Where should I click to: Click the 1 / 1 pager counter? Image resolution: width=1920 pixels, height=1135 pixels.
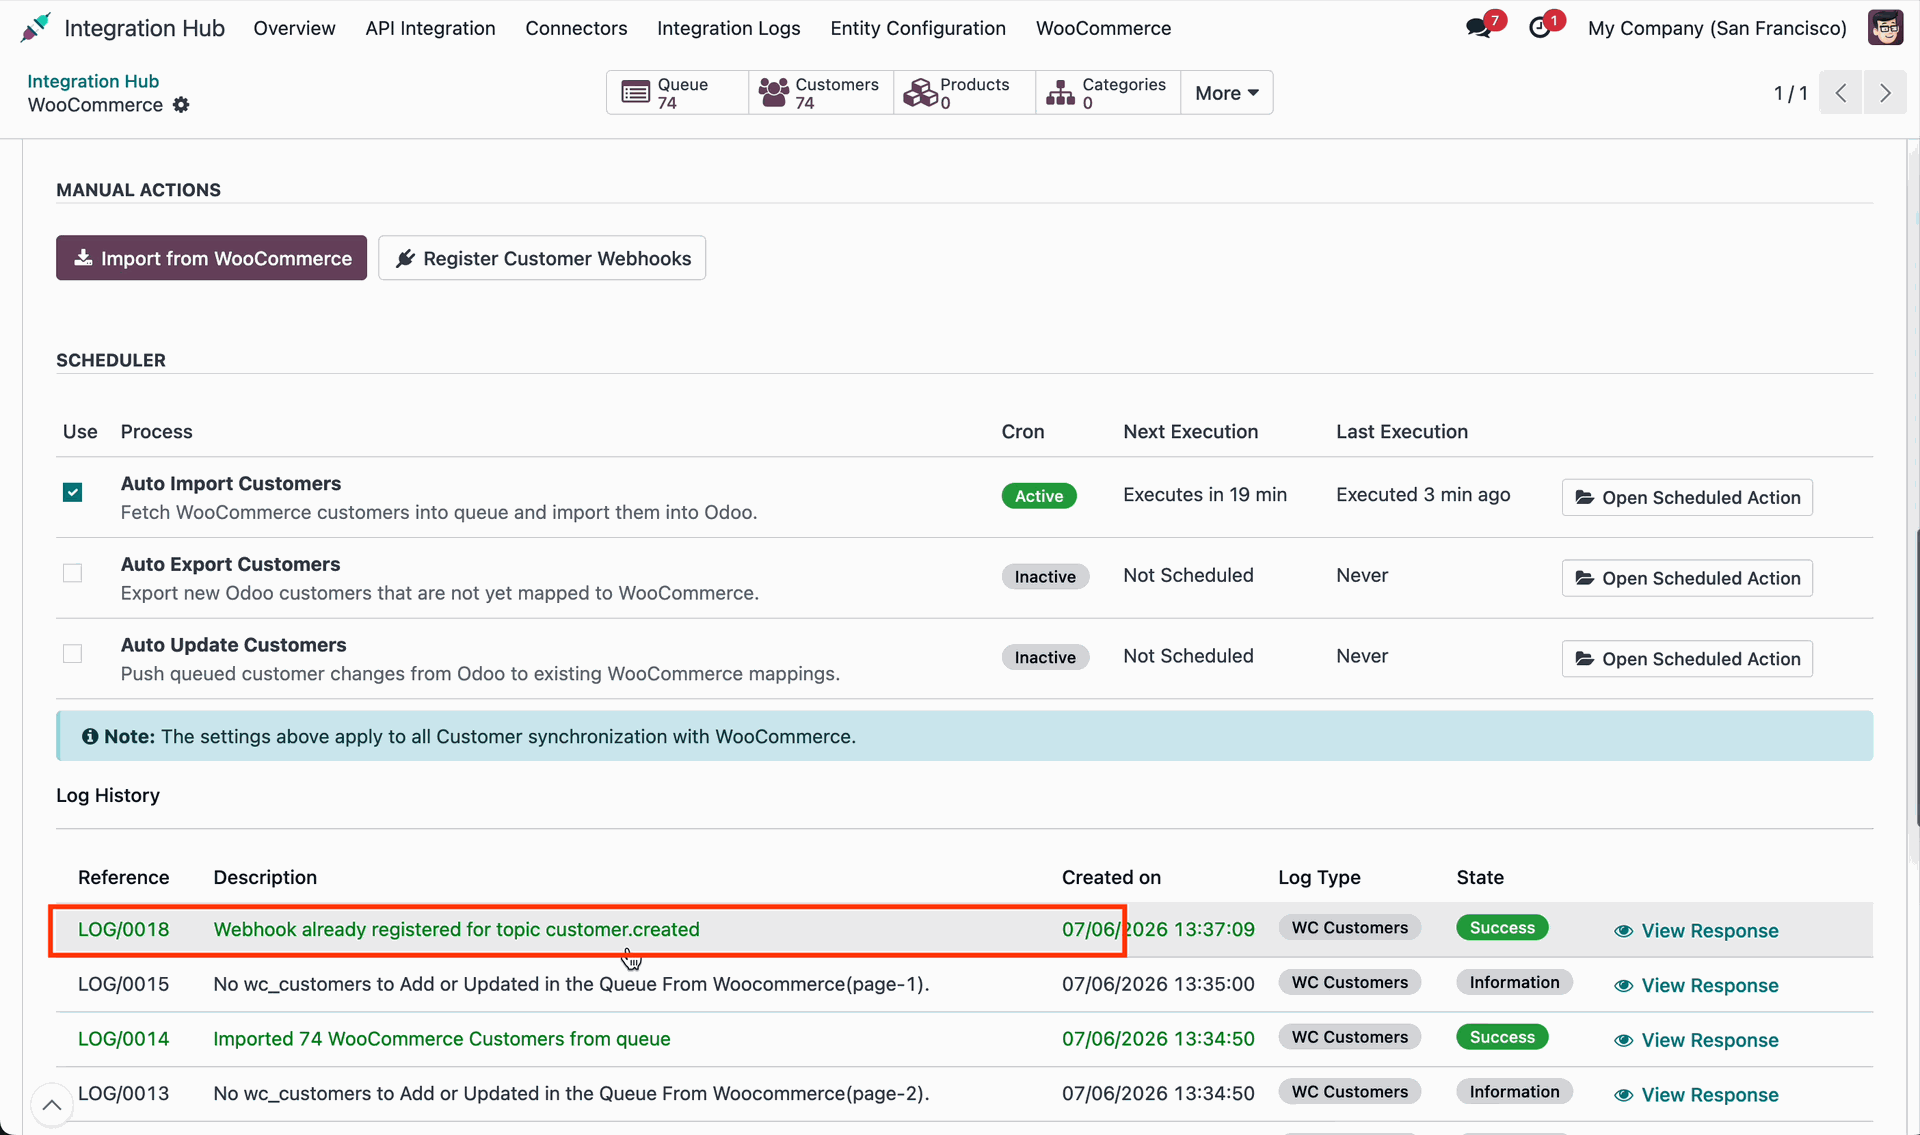(1790, 93)
